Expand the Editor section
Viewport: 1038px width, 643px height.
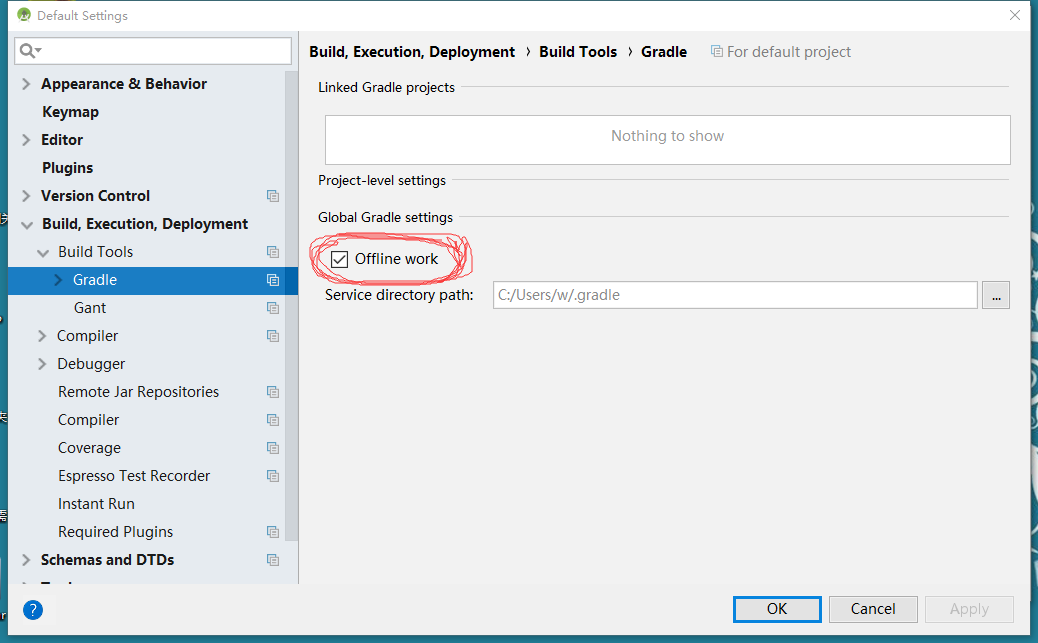coord(26,140)
